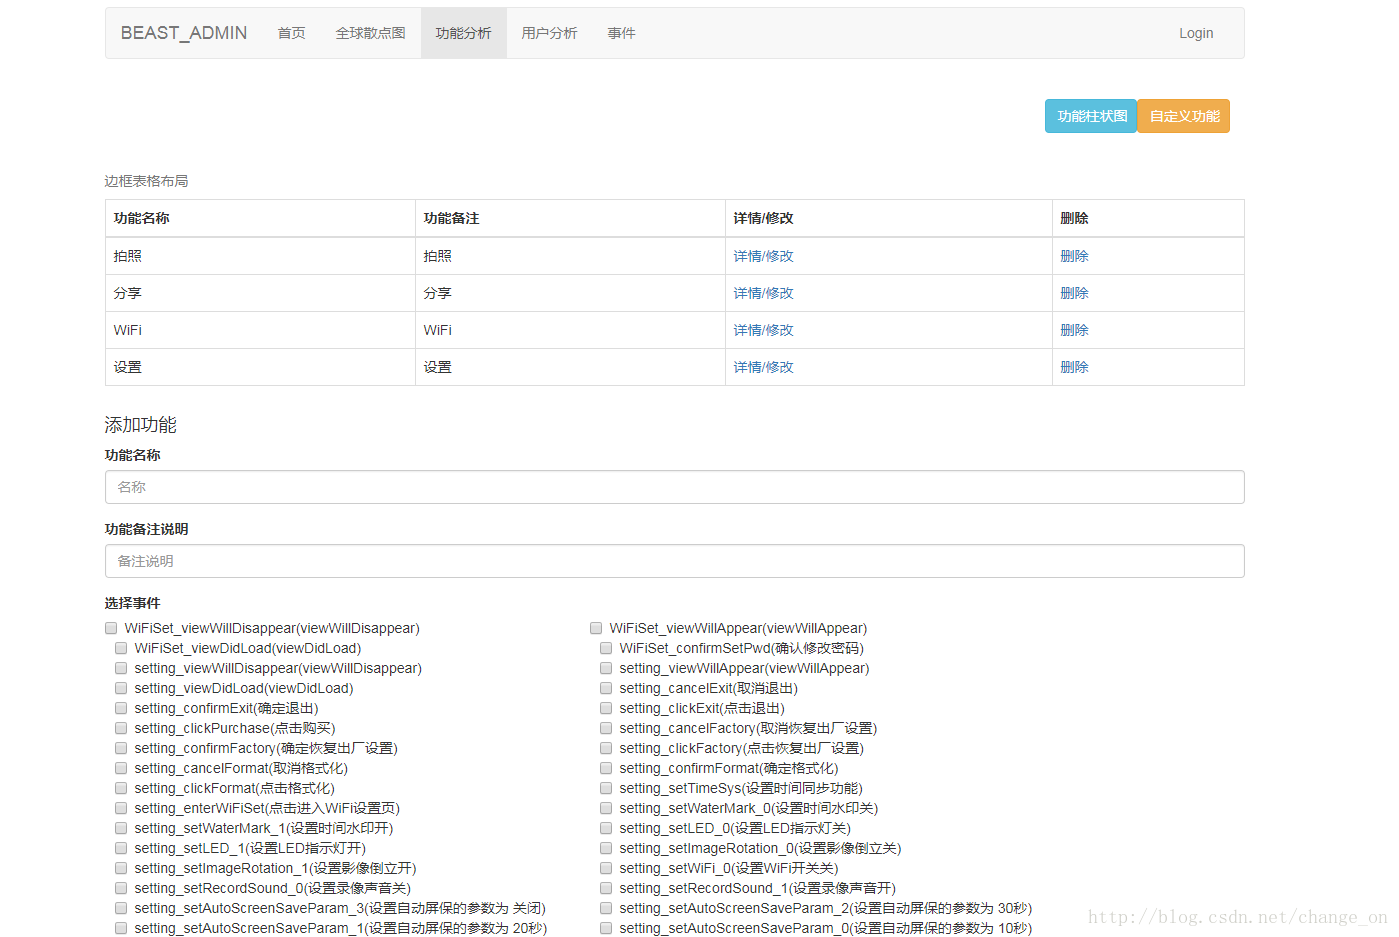Click the Login link
The width and height of the screenshot is (1399, 937).
[1196, 33]
